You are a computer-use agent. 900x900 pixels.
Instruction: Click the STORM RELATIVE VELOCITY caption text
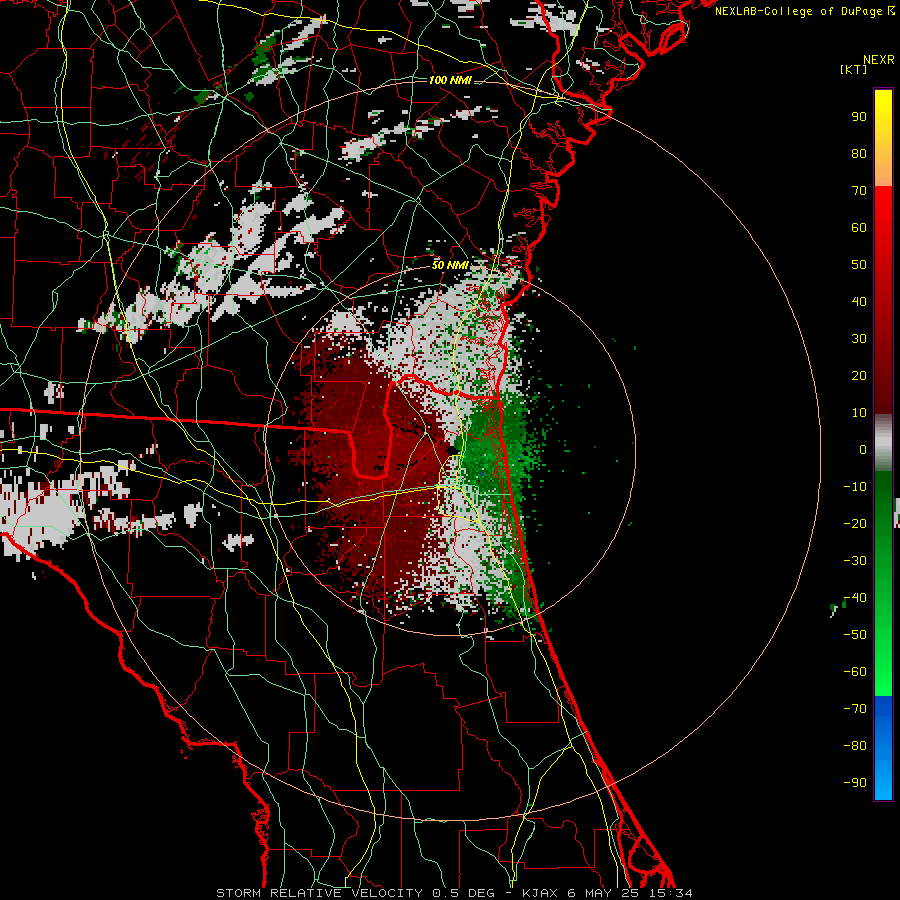coord(319,893)
